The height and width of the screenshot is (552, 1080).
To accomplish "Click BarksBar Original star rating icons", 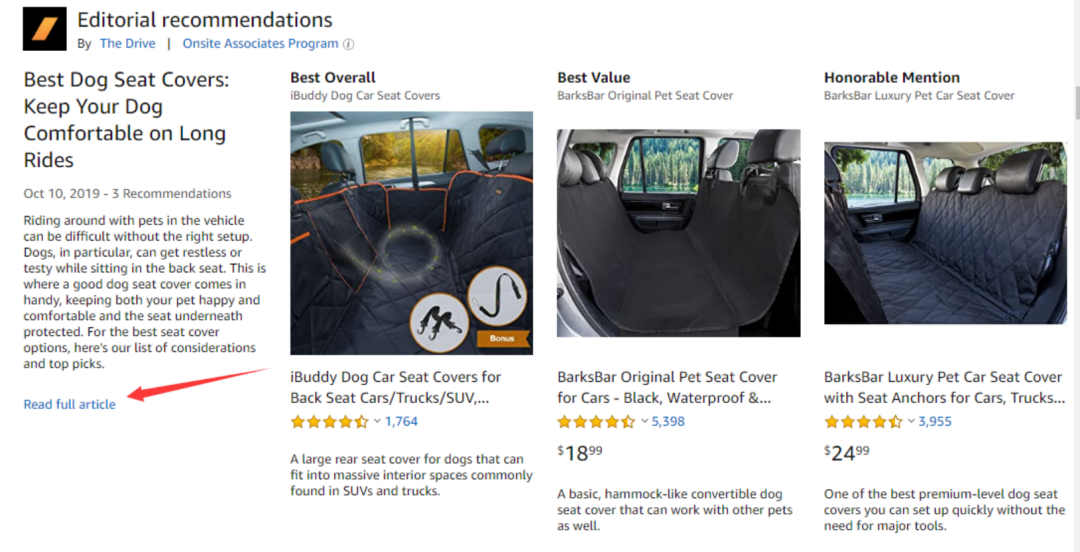I will 596,422.
